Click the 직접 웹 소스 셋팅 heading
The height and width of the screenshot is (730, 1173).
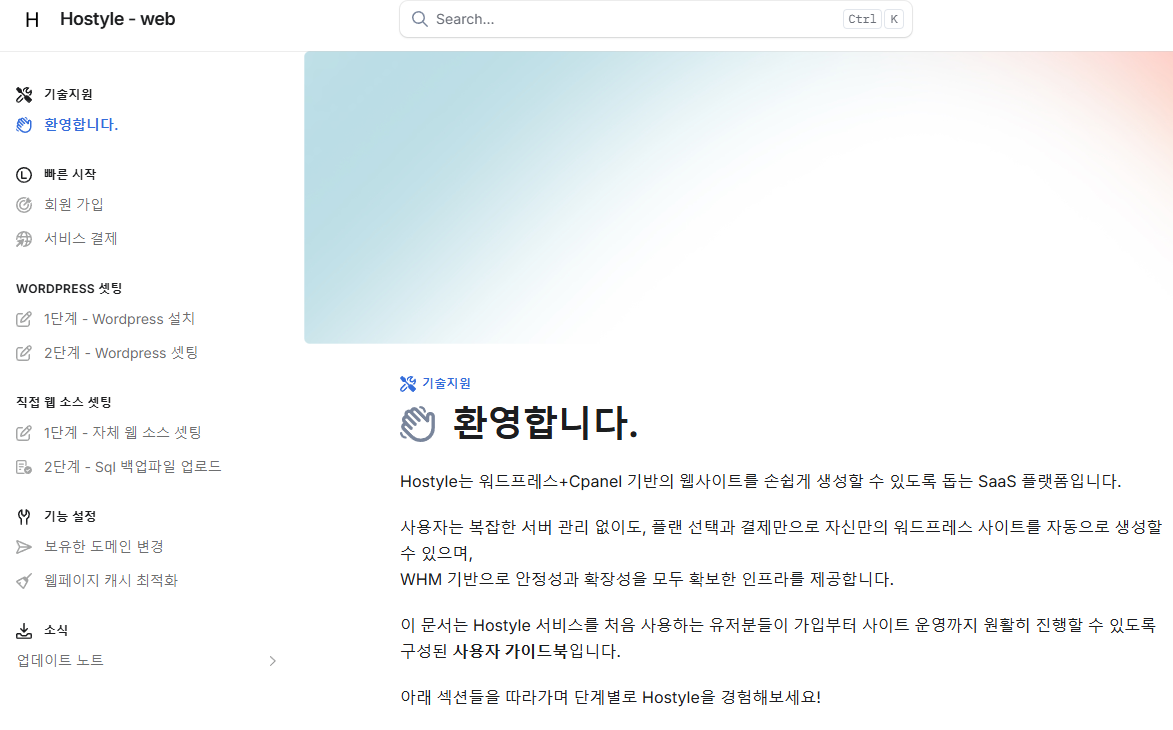[x=64, y=402]
